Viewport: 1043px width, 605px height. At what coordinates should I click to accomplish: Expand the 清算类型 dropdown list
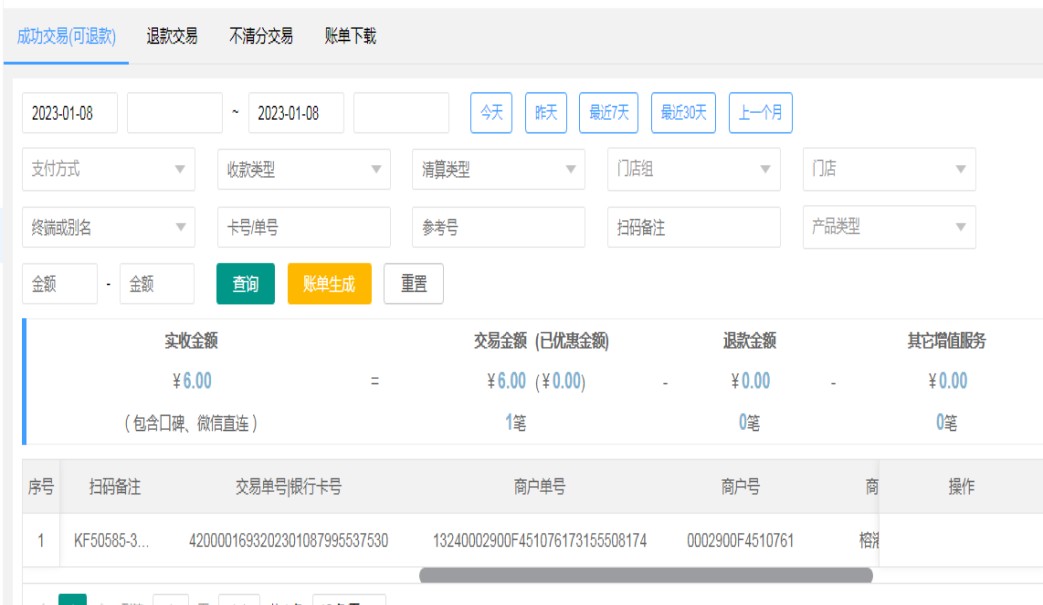[x=498, y=170]
